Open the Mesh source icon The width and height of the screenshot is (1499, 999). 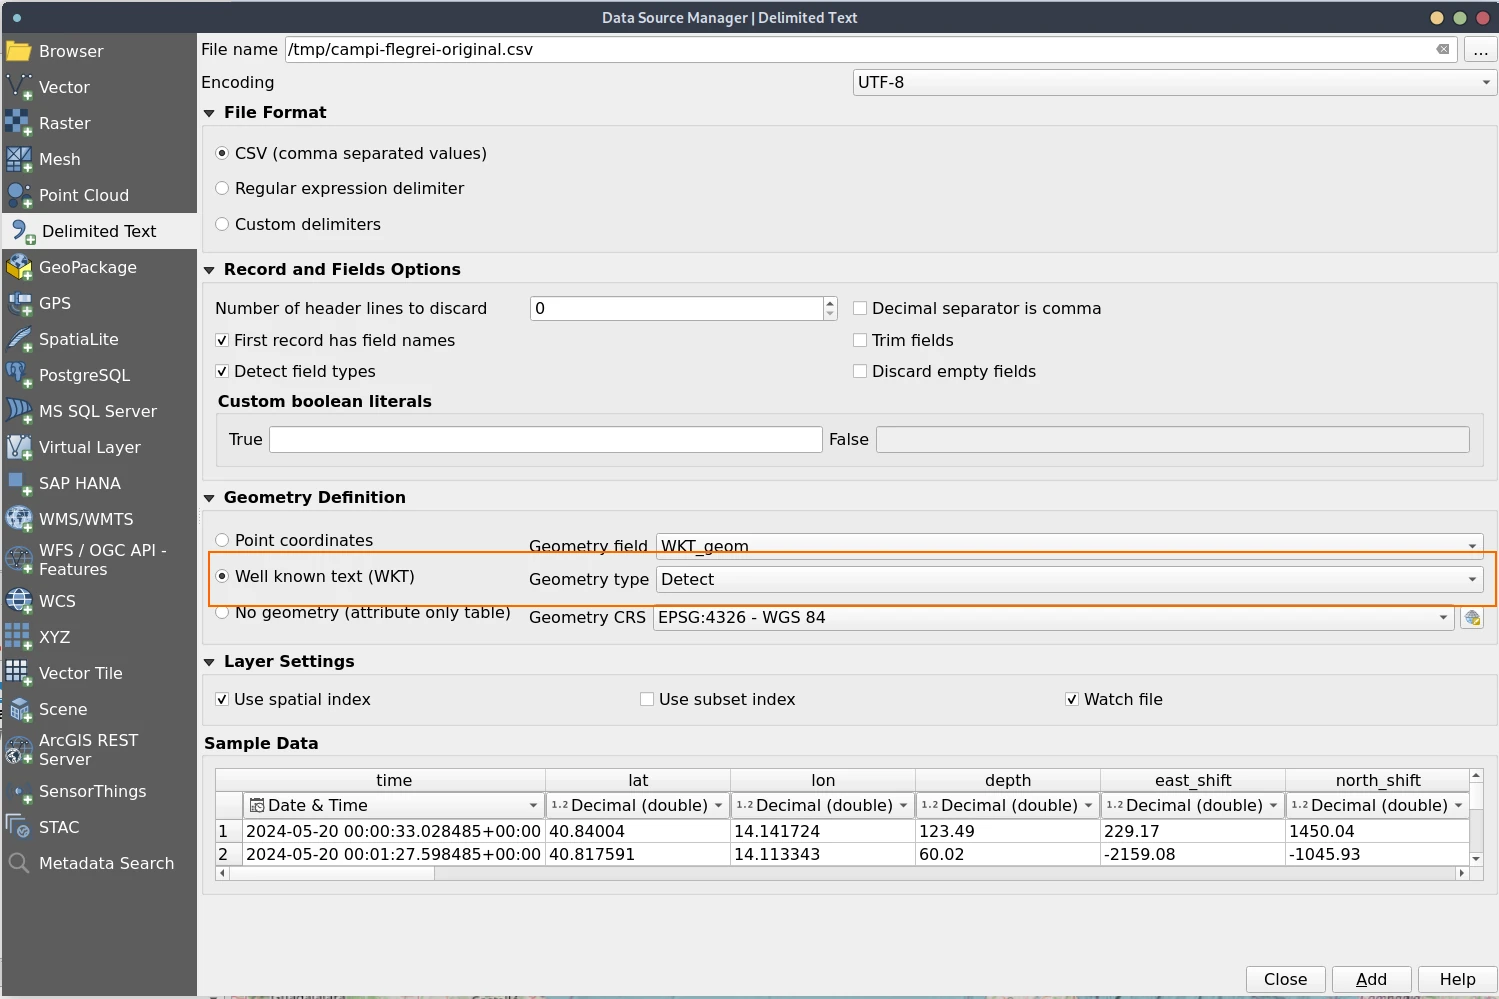coord(19,159)
